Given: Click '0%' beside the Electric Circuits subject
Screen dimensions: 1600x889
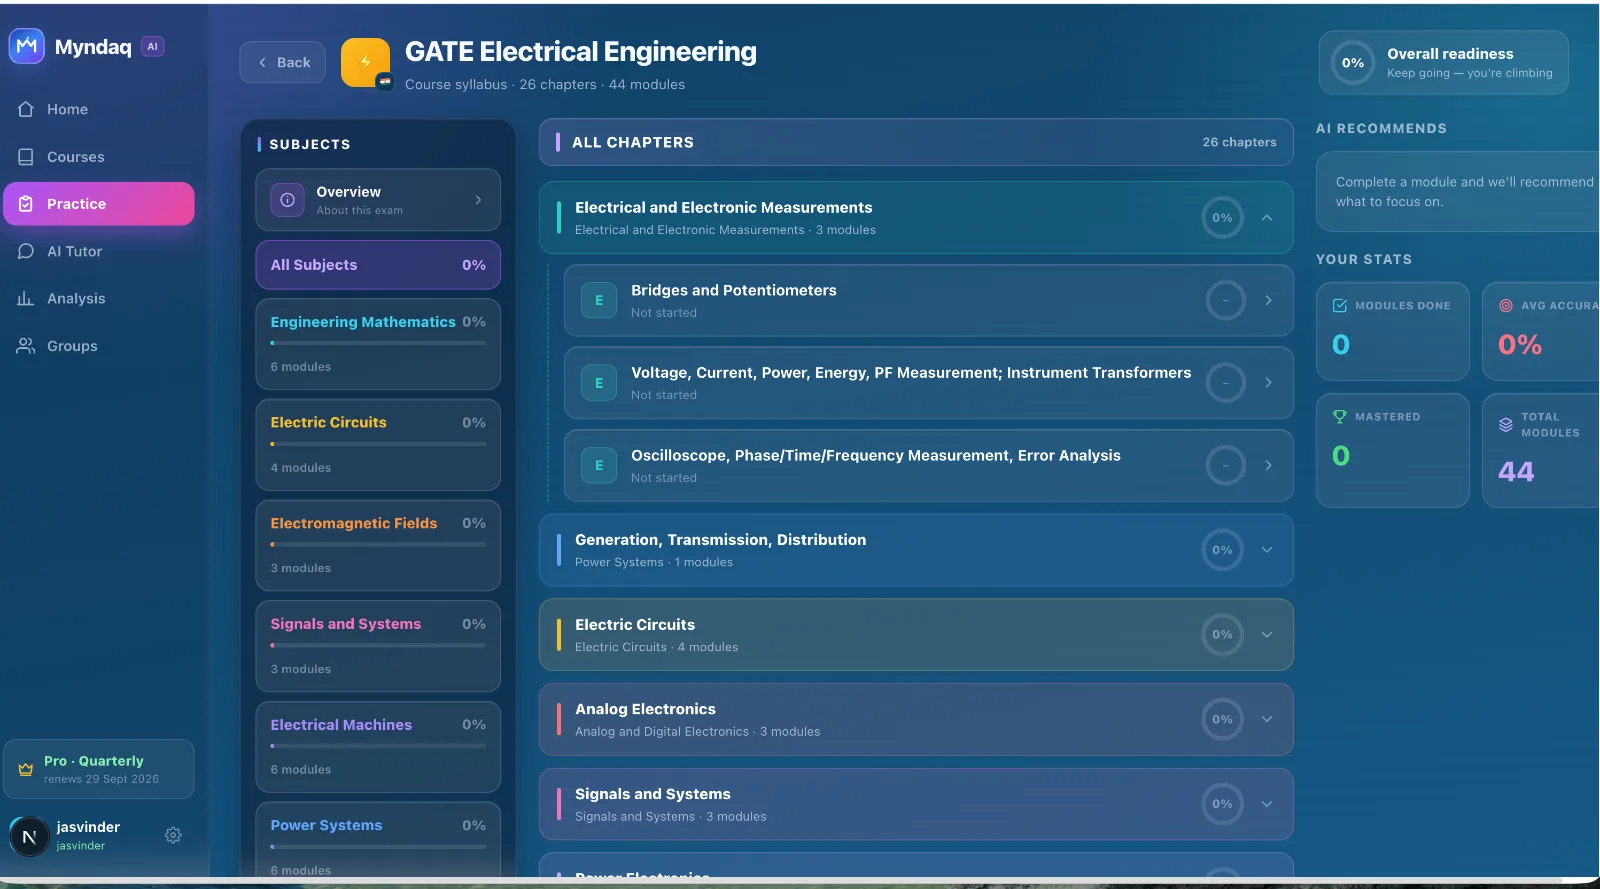Looking at the screenshot, I should (x=474, y=423).
